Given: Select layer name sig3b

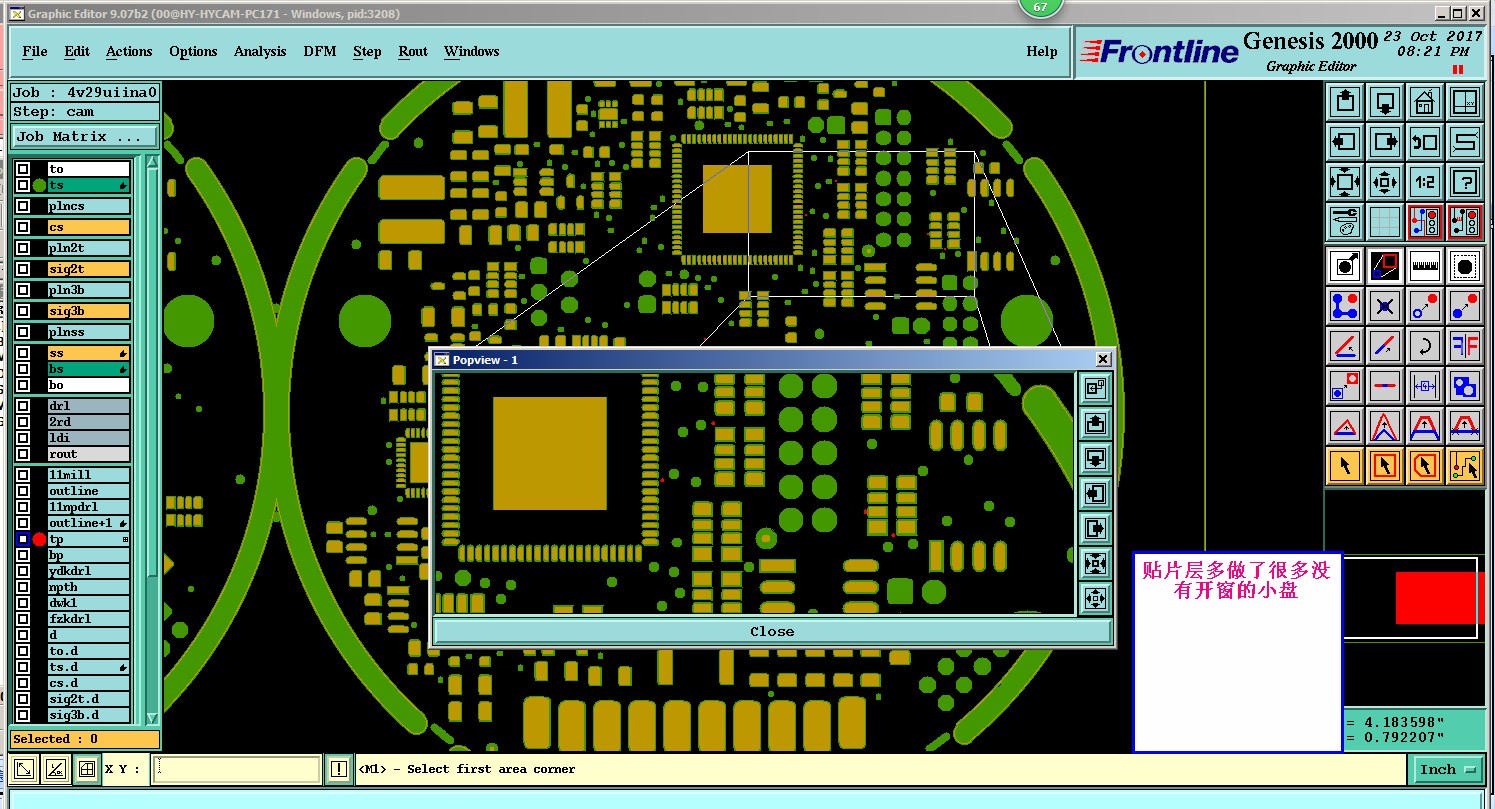Looking at the screenshot, I should click(x=89, y=311).
